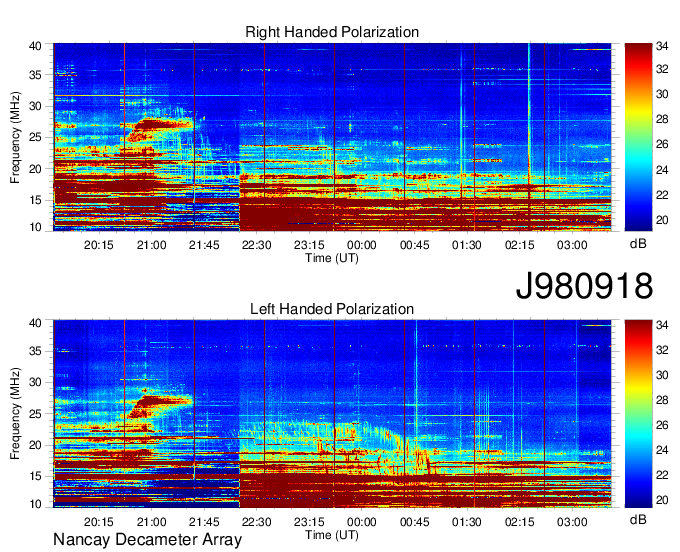Click the 35 MHz tick on the upper frequency axis
The width and height of the screenshot is (680, 552).
(x=36, y=75)
